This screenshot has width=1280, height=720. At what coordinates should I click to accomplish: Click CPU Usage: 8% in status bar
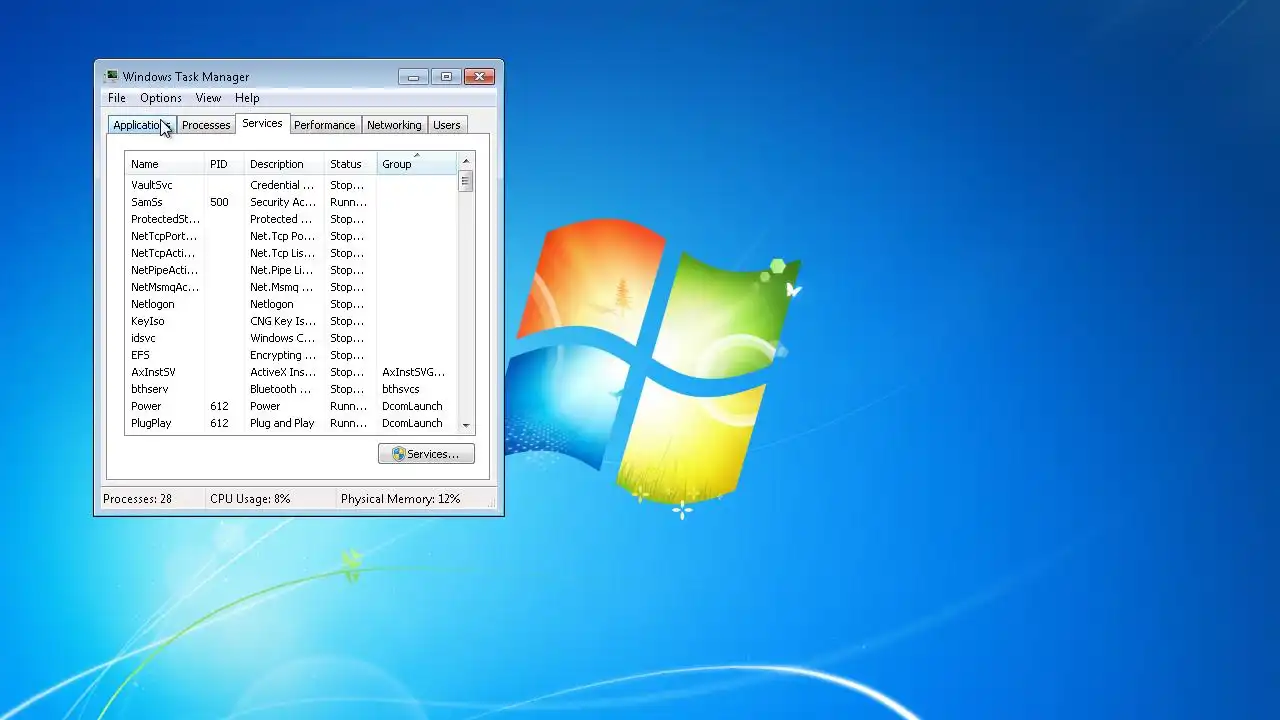[250, 498]
